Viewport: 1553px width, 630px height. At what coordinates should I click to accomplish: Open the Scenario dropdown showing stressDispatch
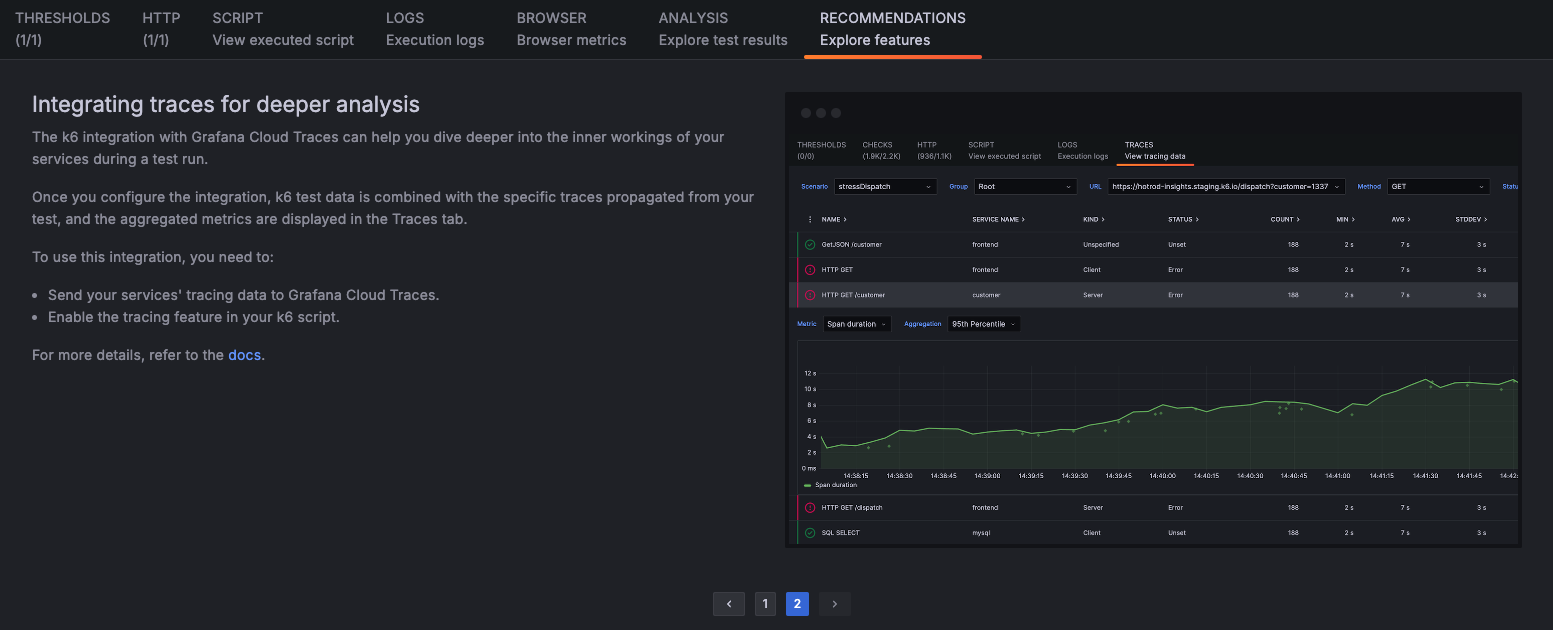click(x=885, y=186)
